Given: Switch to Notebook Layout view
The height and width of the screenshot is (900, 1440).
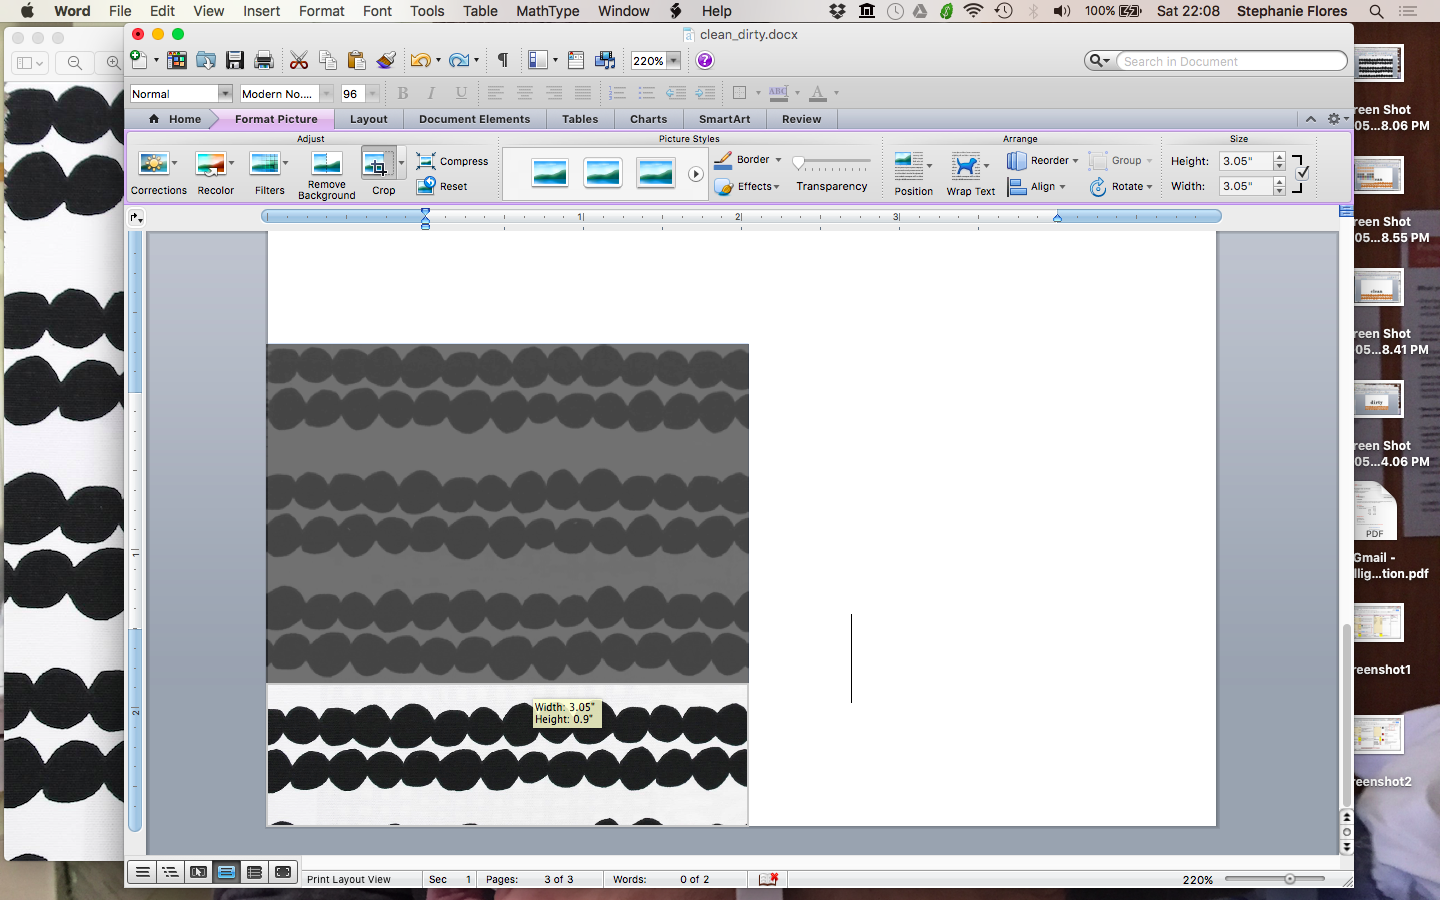Looking at the screenshot, I should click(255, 872).
